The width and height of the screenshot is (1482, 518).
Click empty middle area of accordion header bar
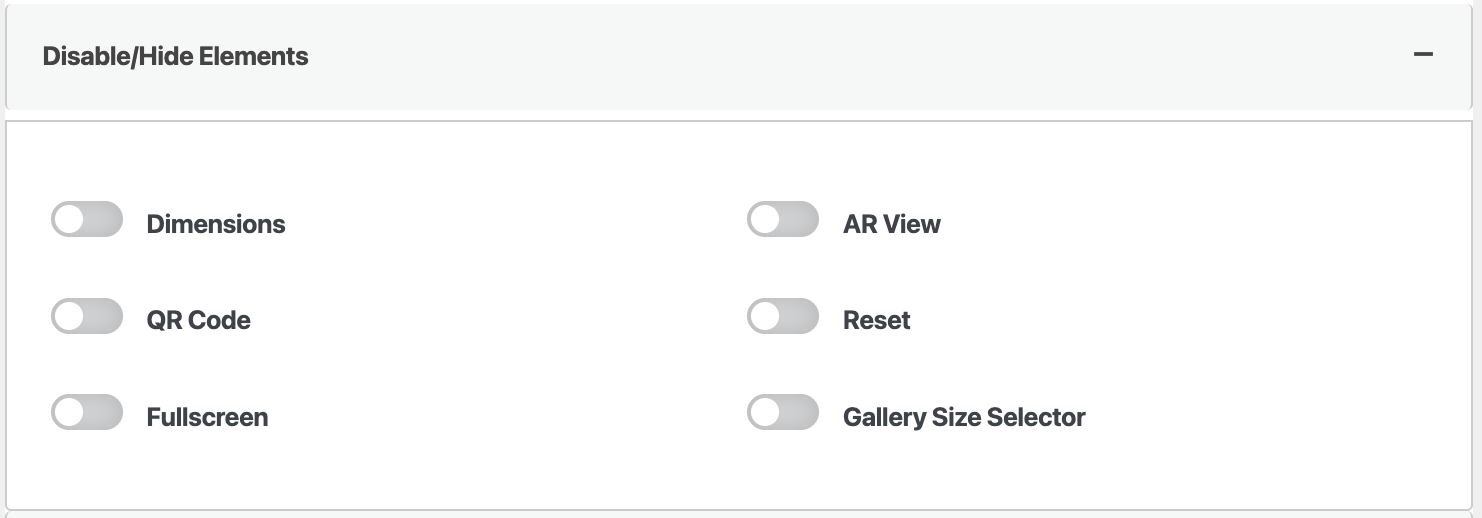pyautogui.click(x=800, y=56)
